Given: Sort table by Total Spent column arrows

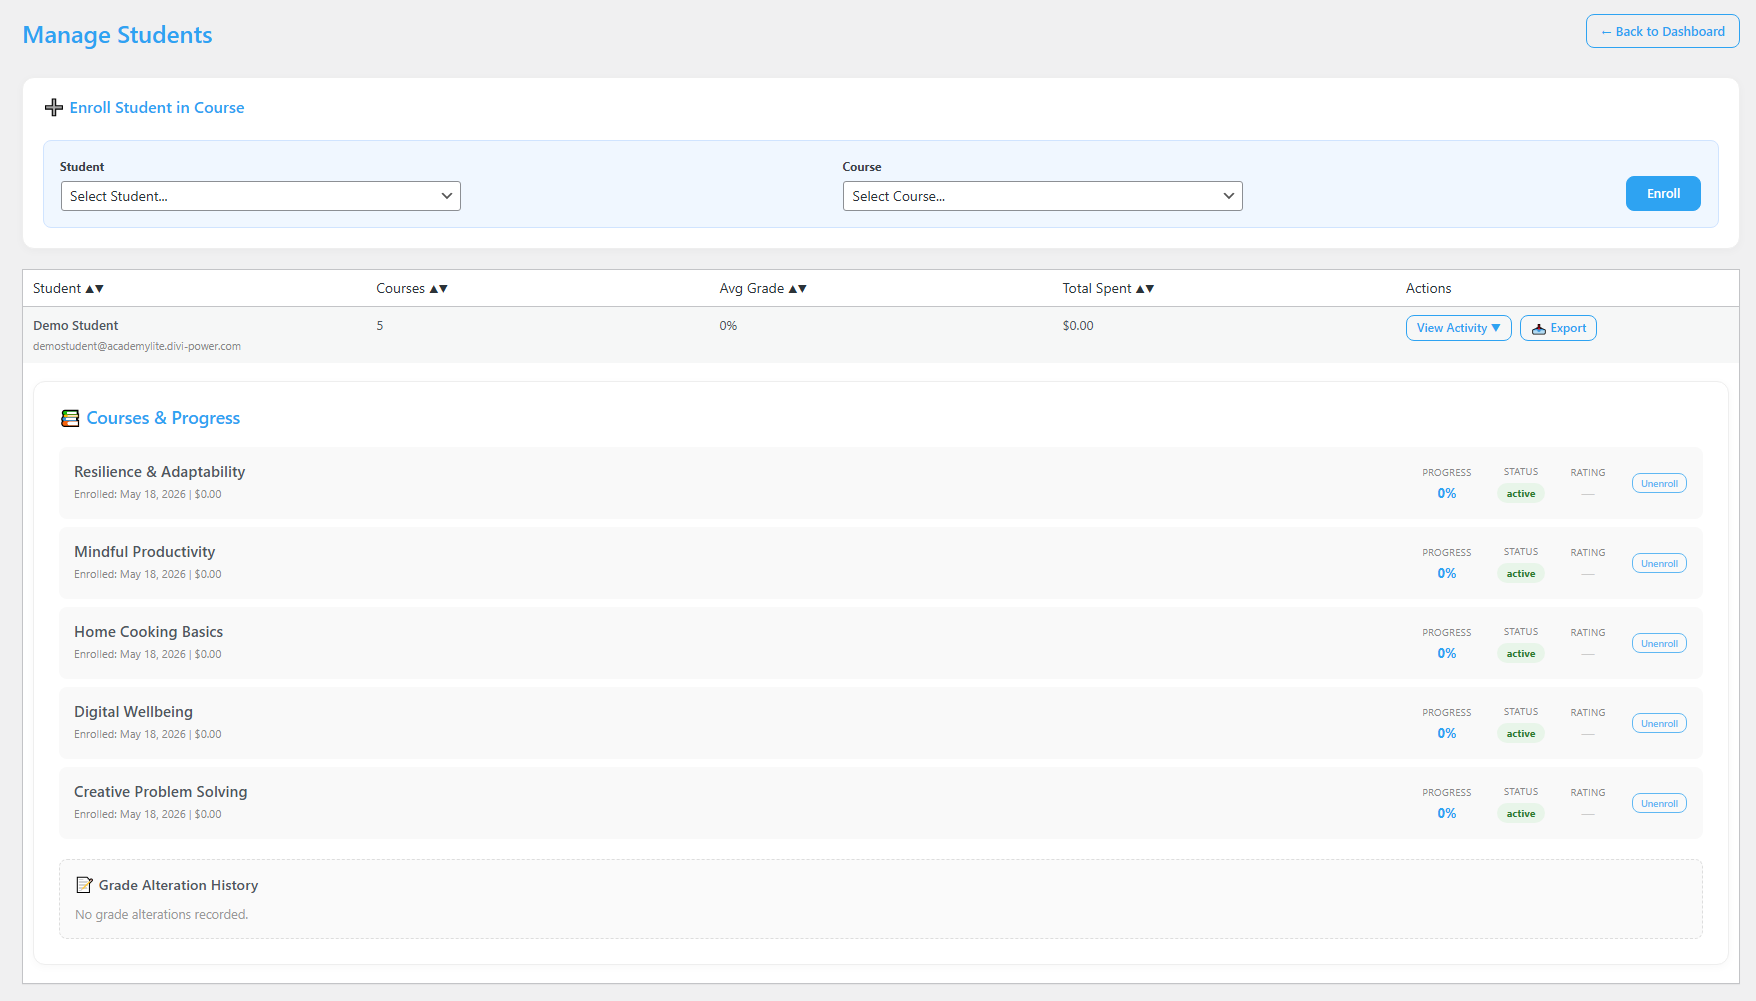Looking at the screenshot, I should tap(1146, 289).
